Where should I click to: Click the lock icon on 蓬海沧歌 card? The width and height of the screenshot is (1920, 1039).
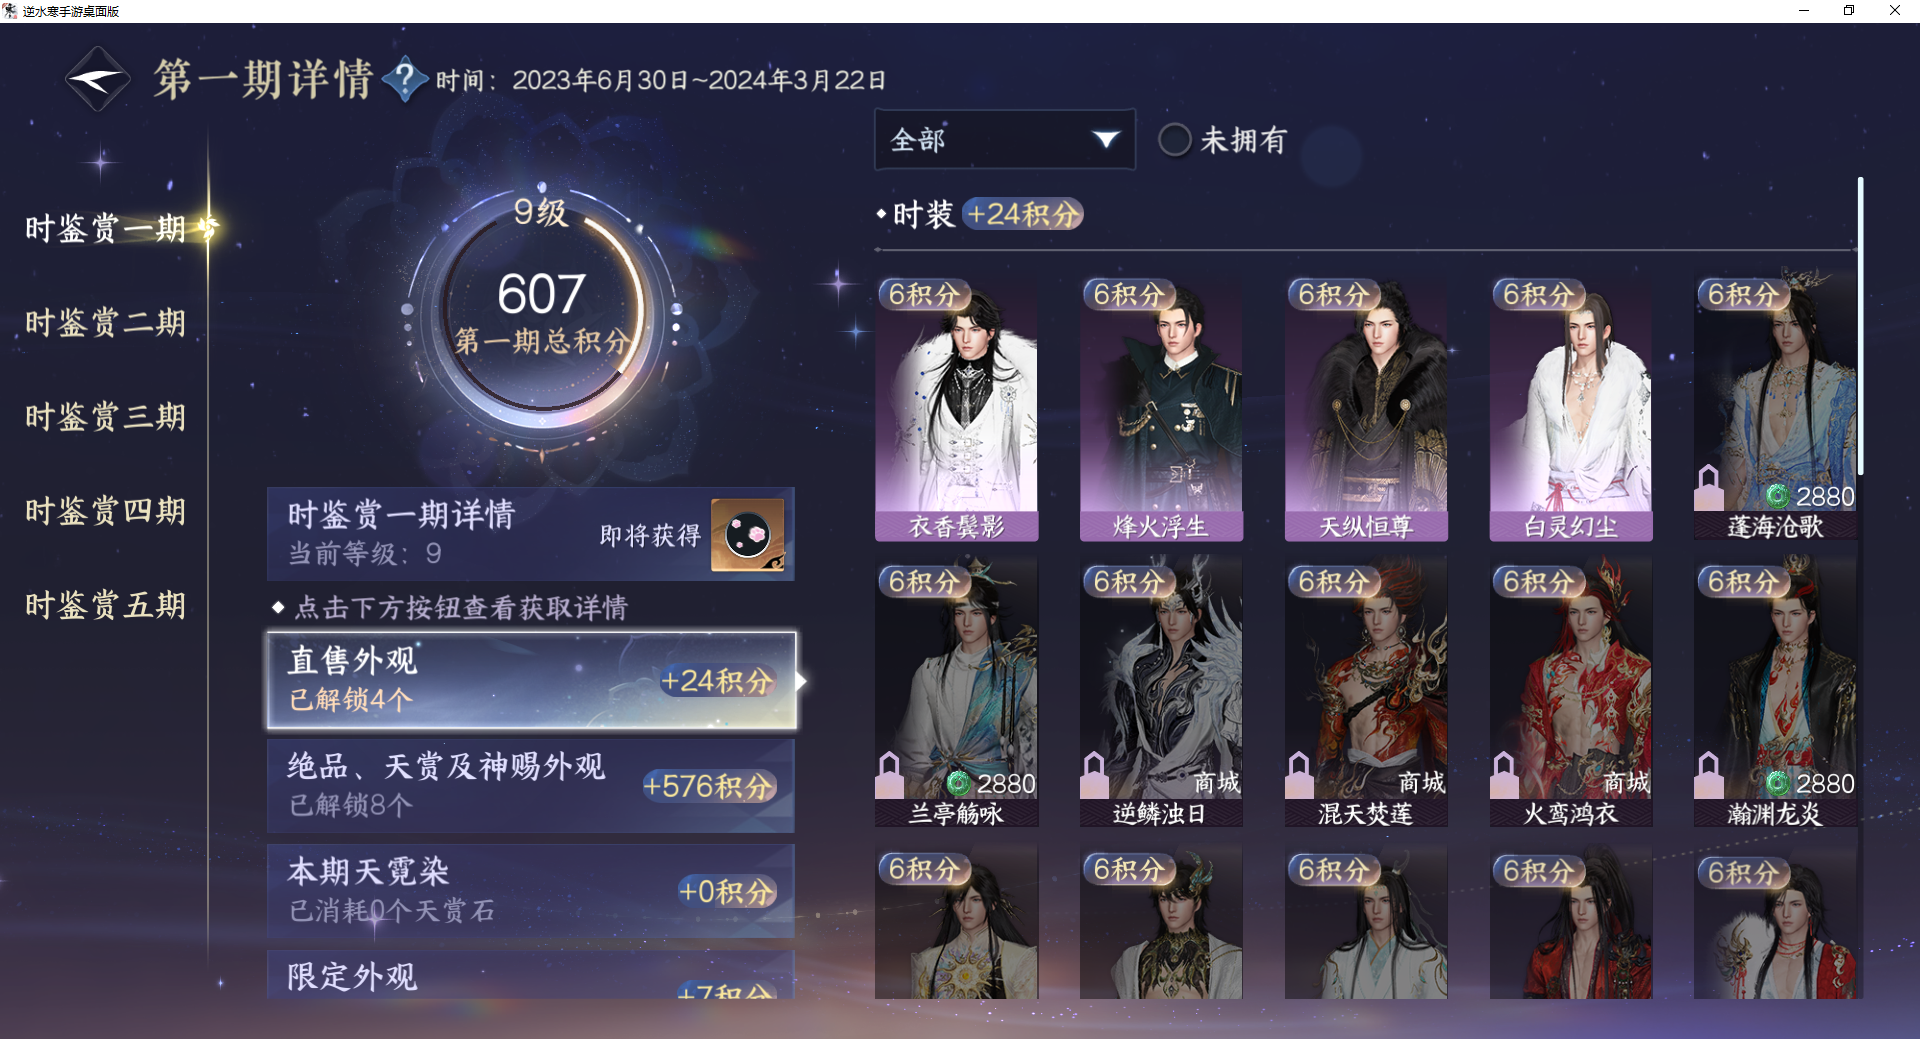[x=1709, y=487]
